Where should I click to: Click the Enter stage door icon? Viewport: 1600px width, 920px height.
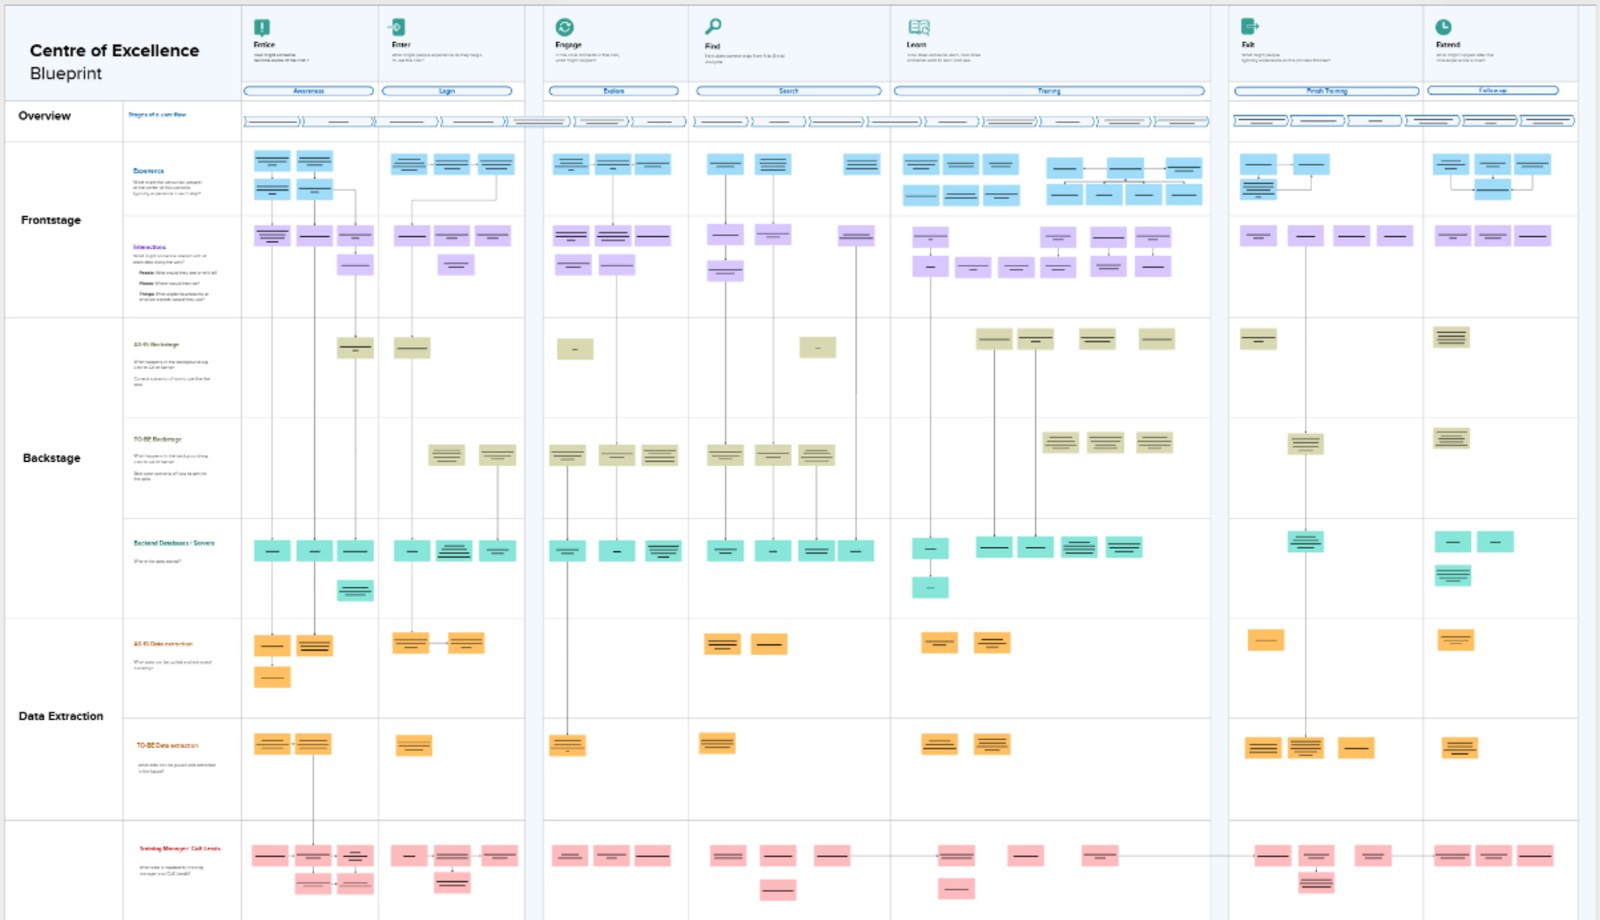[398, 27]
